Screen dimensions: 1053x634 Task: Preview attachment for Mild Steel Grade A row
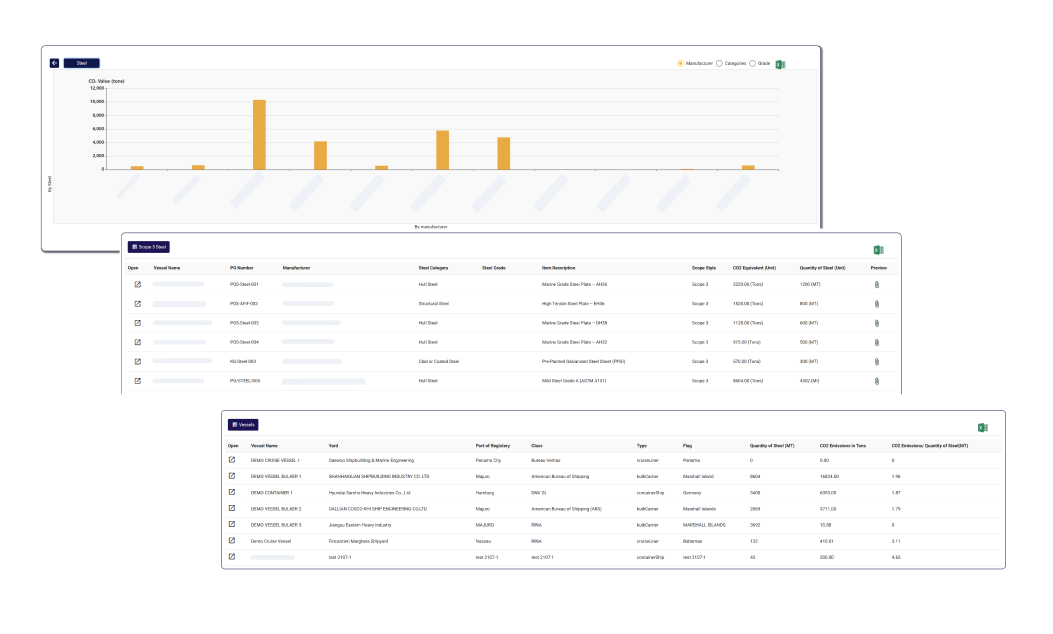click(876, 381)
